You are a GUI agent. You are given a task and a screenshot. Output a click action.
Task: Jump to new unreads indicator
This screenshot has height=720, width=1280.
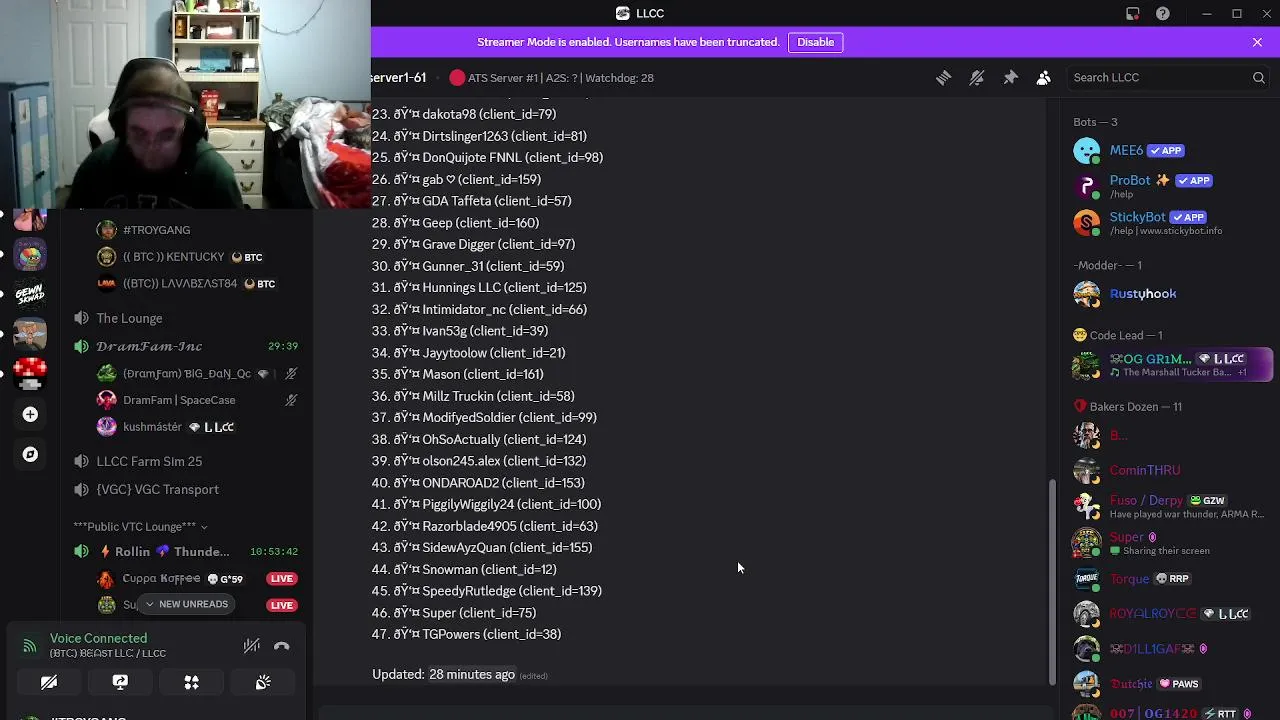[x=186, y=604]
